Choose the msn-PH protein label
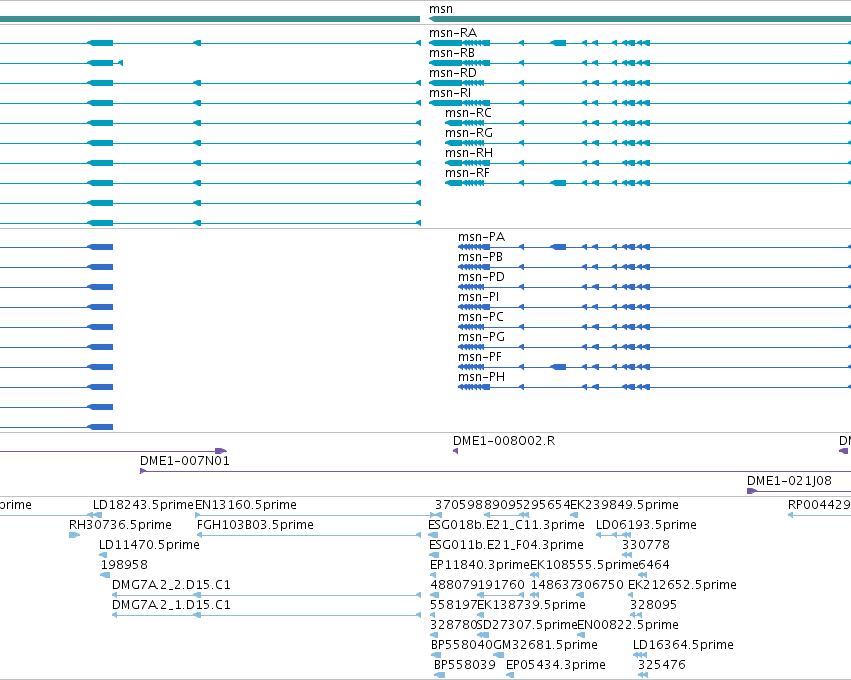Viewport: 851px width, 680px height. click(x=481, y=378)
